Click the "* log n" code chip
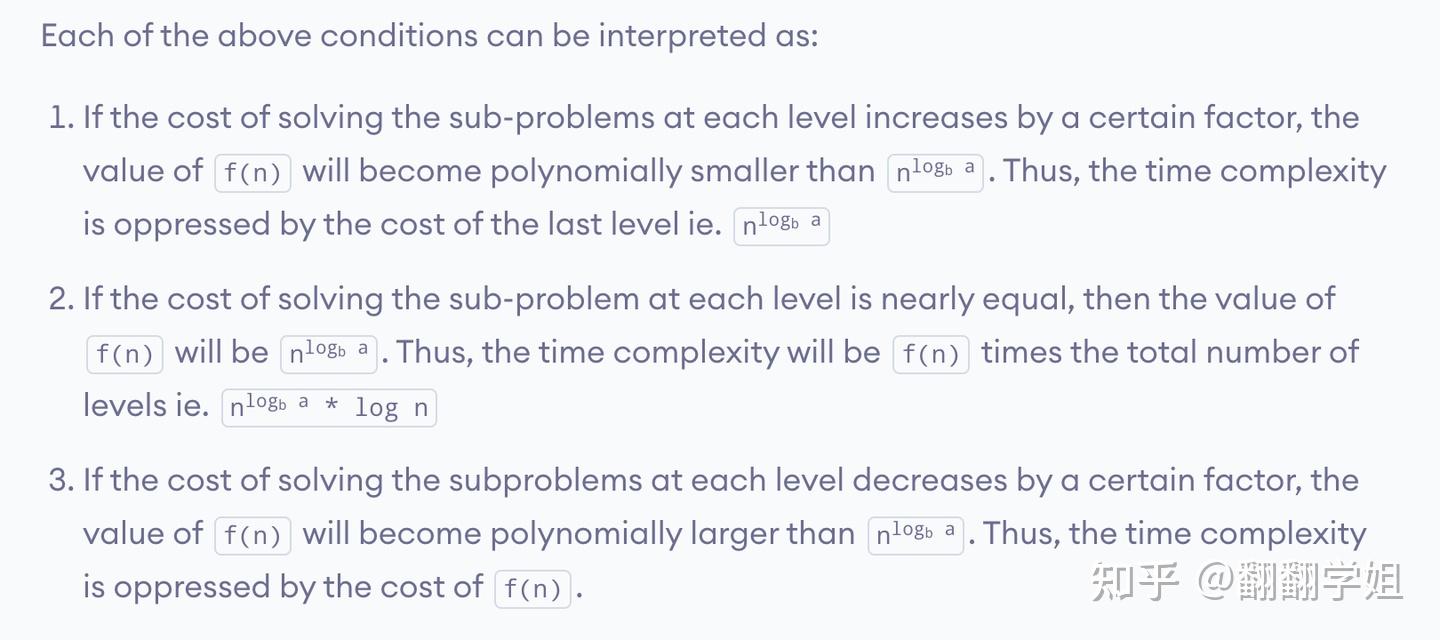Image resolution: width=1440 pixels, height=640 pixels. click(329, 408)
